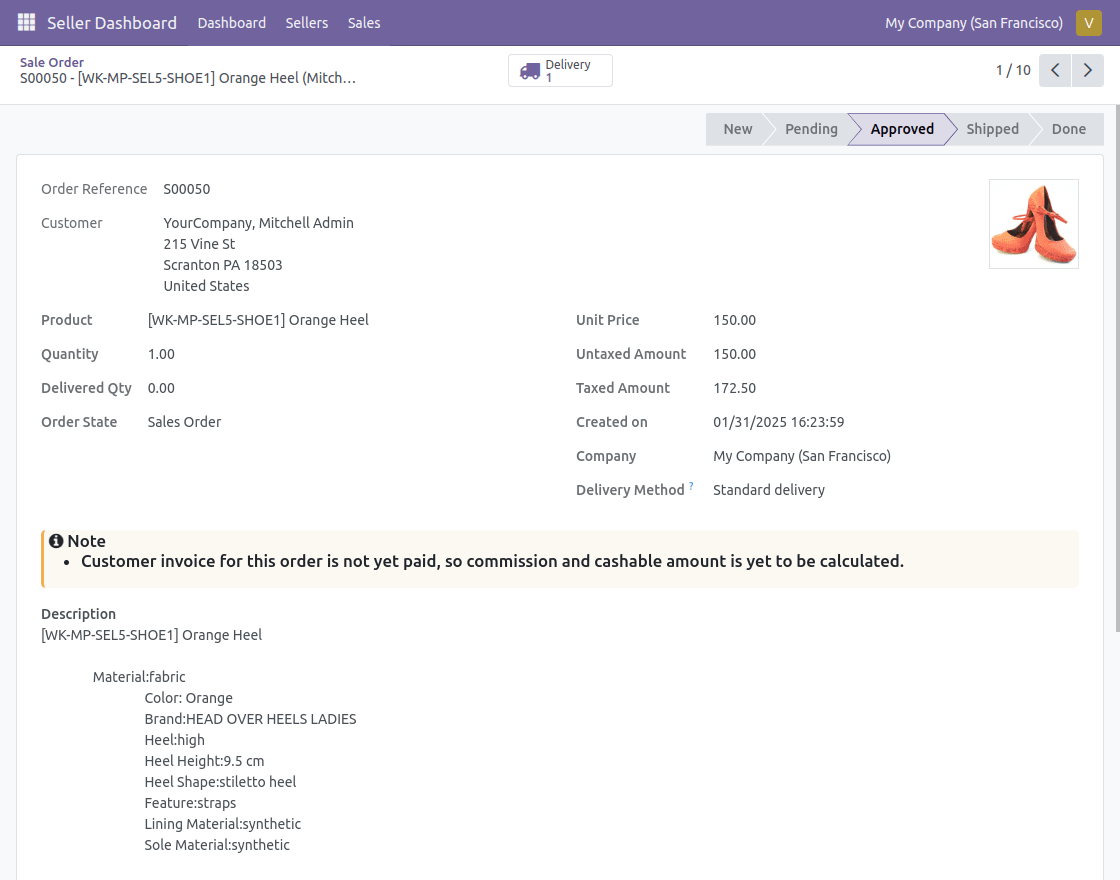Click the Approved stage
The width and height of the screenshot is (1120, 880).
pyautogui.click(x=902, y=129)
